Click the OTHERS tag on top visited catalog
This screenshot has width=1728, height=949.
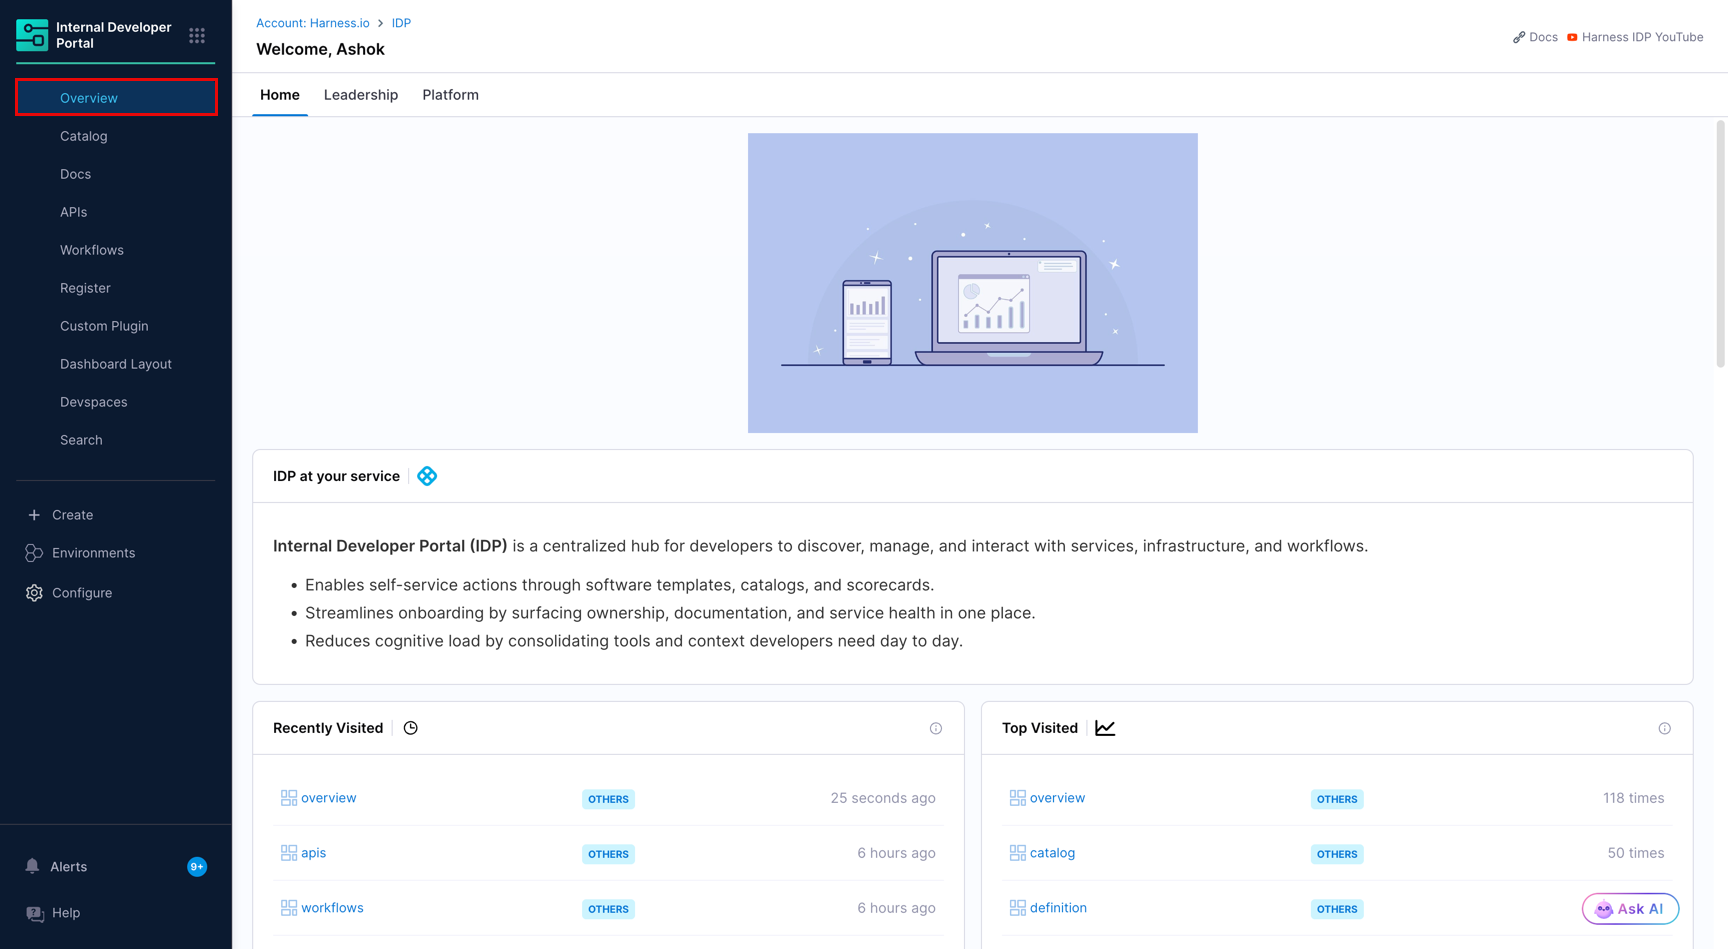[x=1337, y=854]
